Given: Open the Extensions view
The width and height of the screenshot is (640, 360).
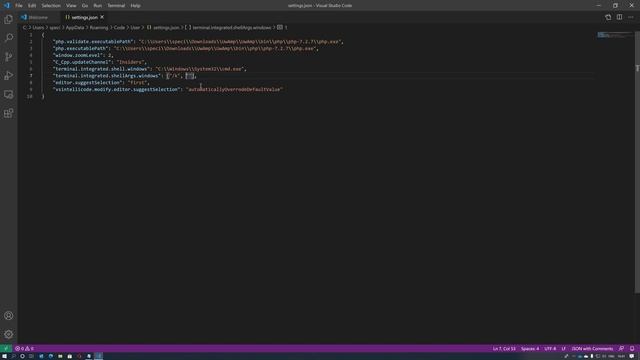Looking at the screenshot, I should [9, 113].
